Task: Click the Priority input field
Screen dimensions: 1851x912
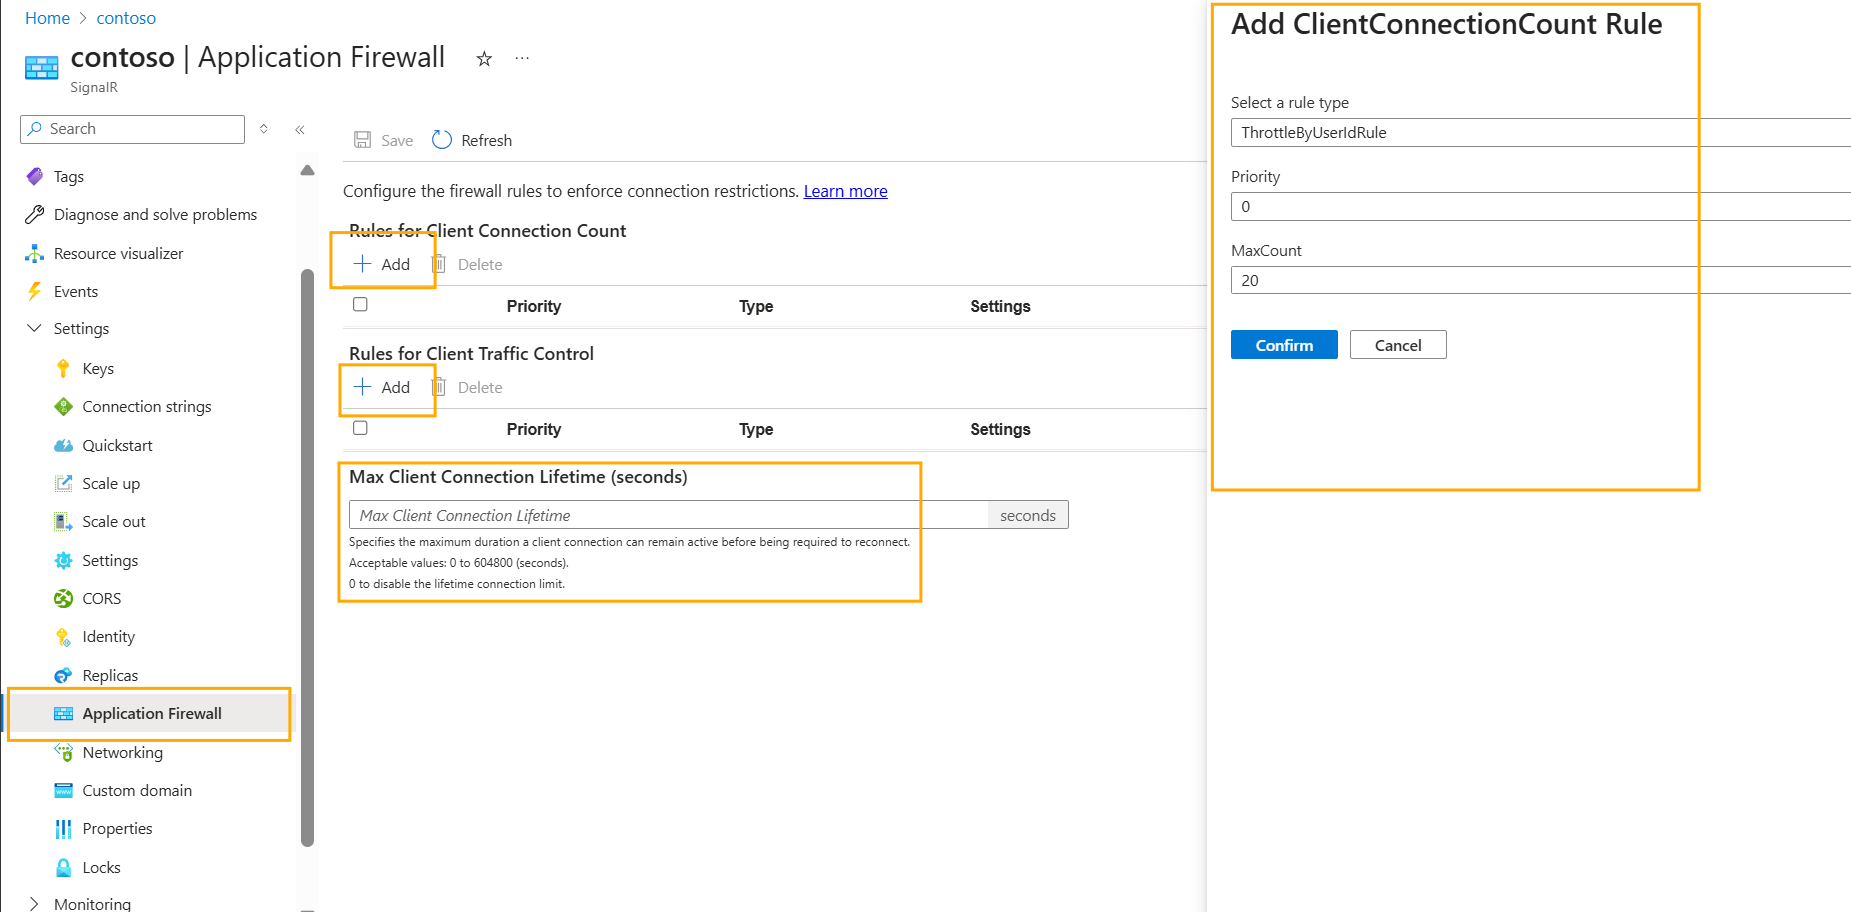Action: pyautogui.click(x=1540, y=206)
